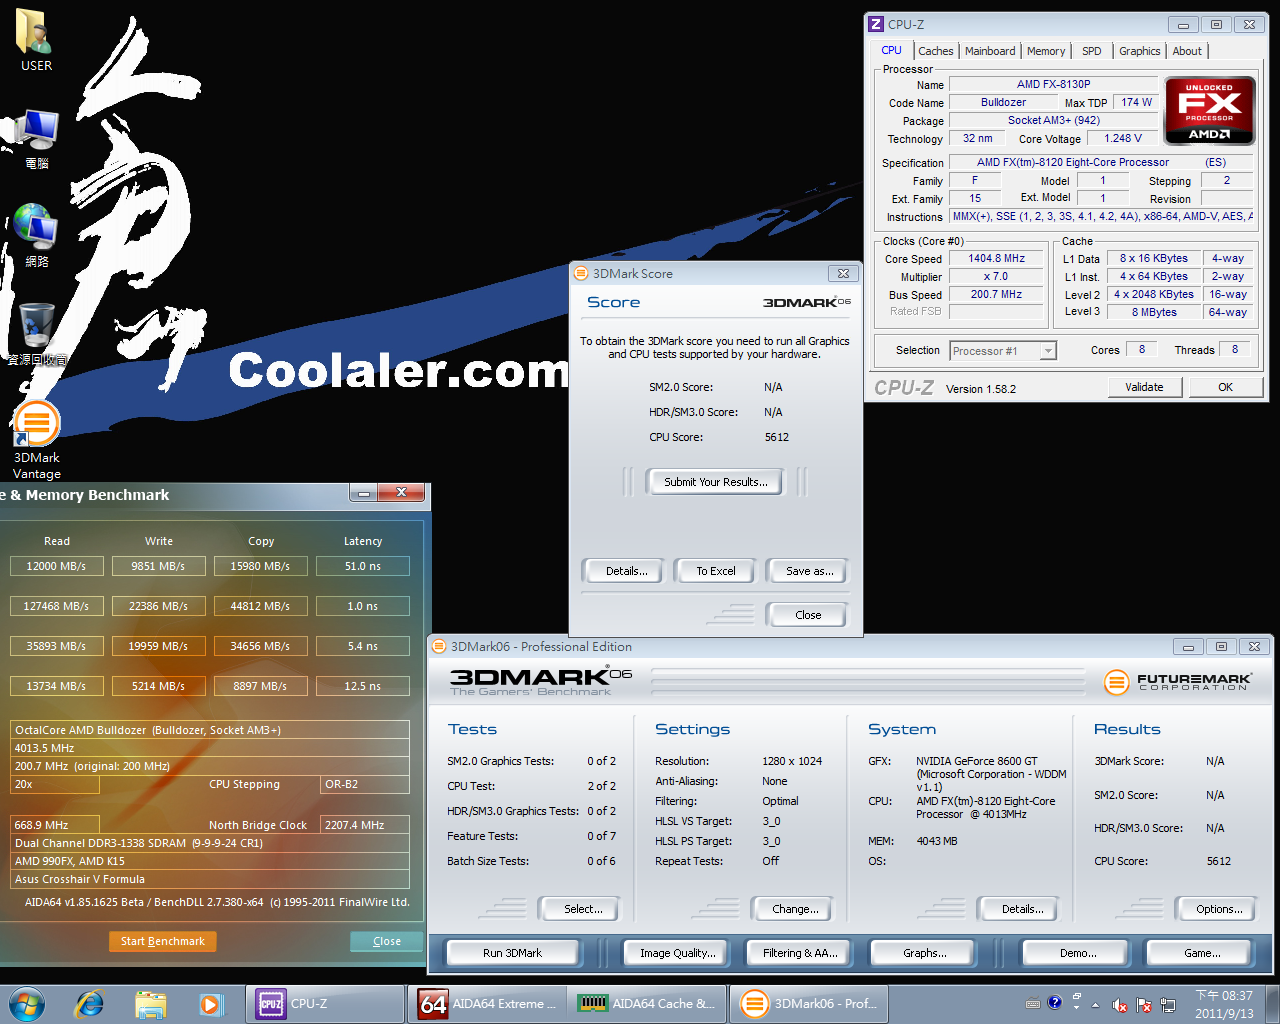Click the 3DMark Score window title icon
Screen dimensions: 1280x1024
tap(580, 273)
